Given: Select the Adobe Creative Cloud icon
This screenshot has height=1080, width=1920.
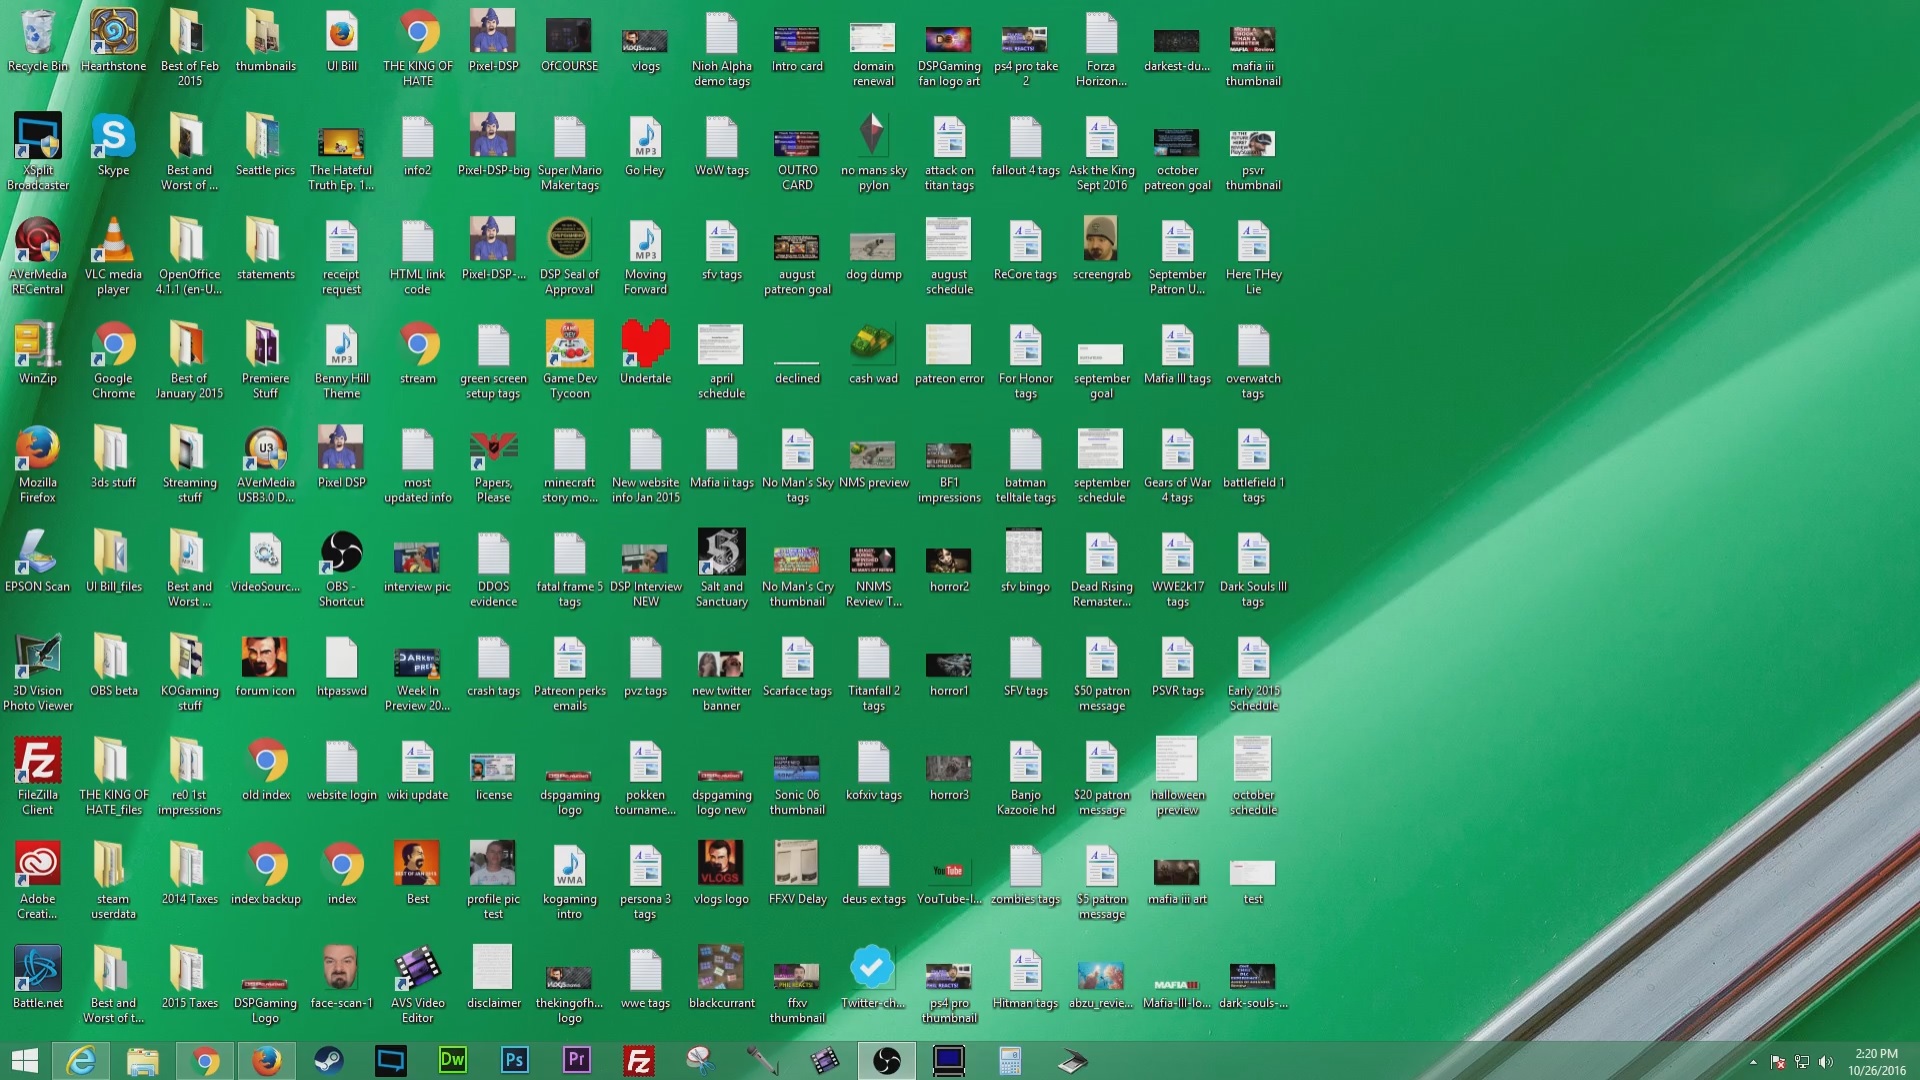Looking at the screenshot, I should click(38, 880).
